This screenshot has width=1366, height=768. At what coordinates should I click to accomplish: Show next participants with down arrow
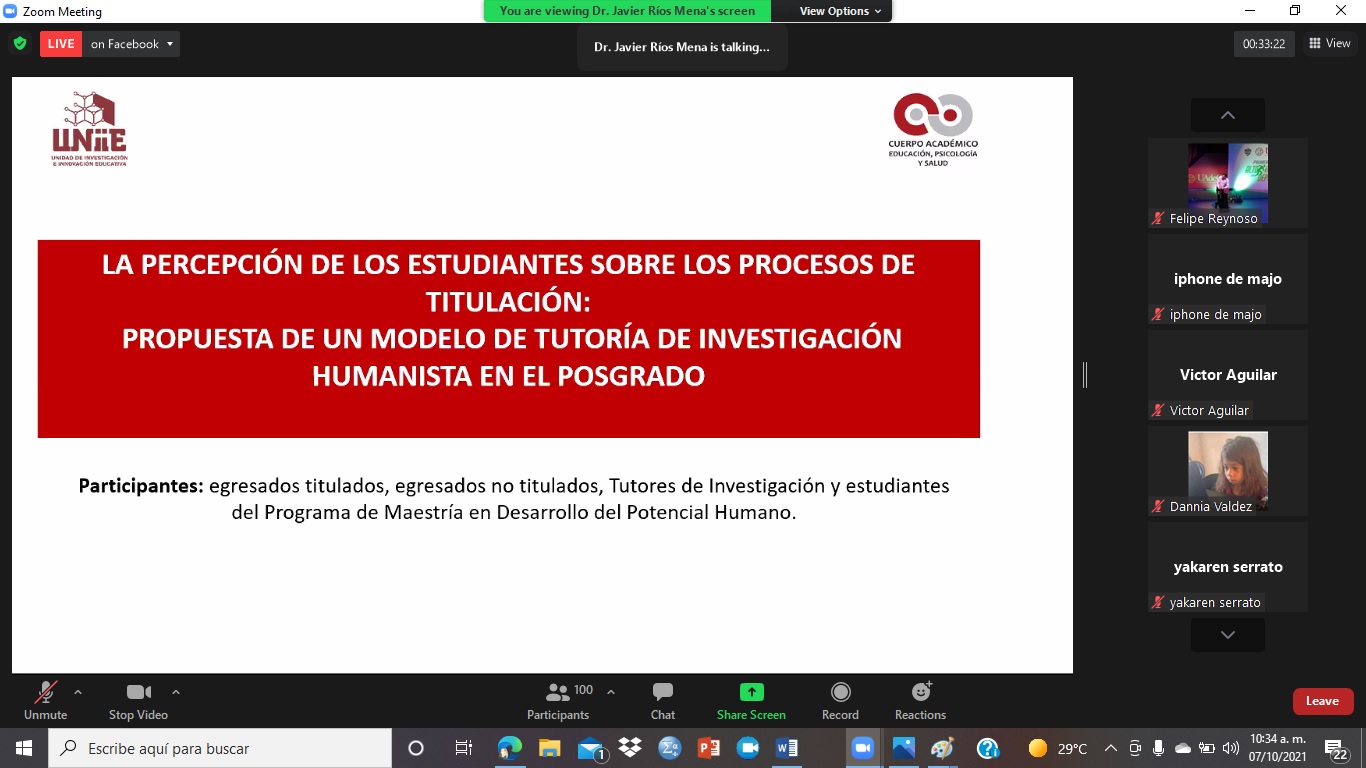(x=1228, y=635)
